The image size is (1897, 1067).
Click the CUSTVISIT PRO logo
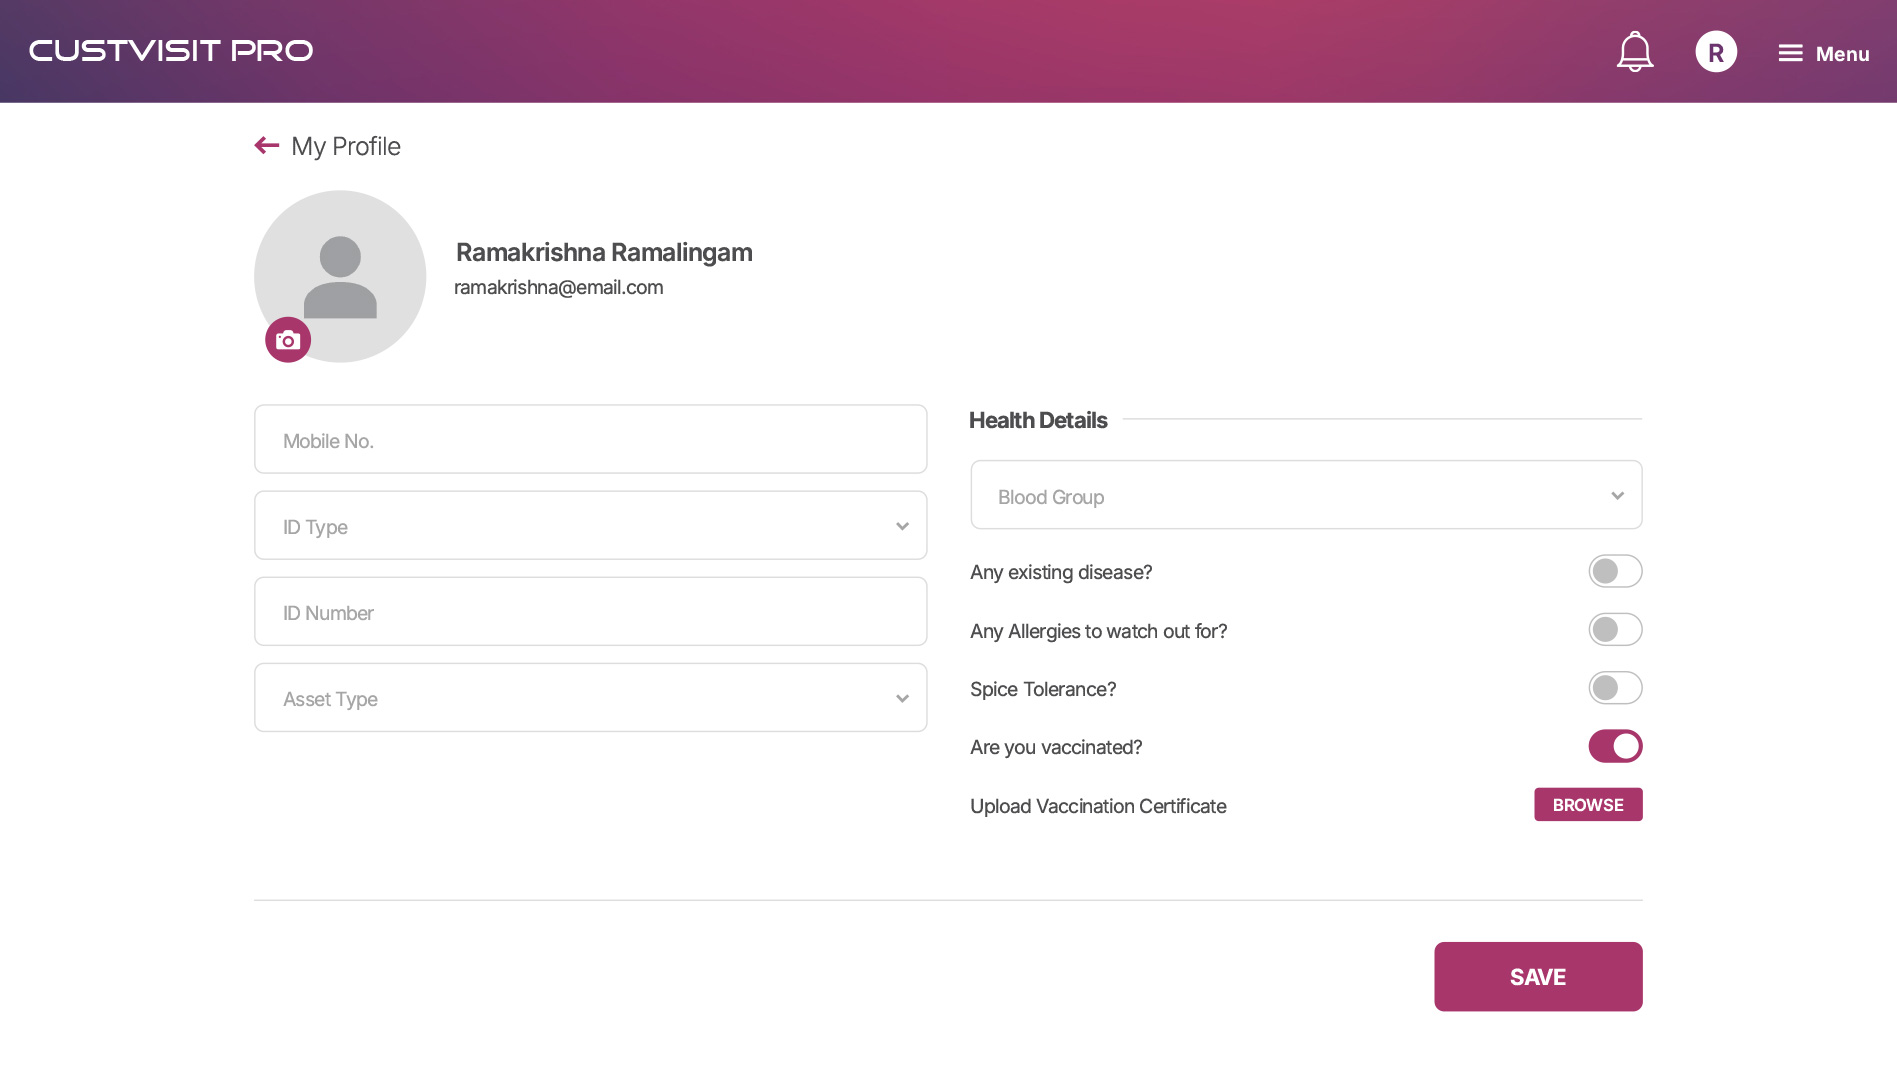coord(171,51)
